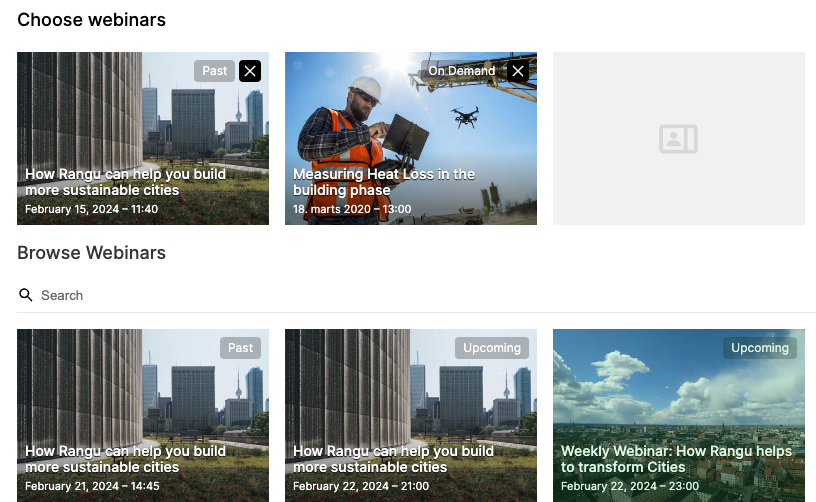Image resolution: width=816 pixels, height=502 pixels.
Task: Click the Choose webinars heading
Action: tap(92, 20)
